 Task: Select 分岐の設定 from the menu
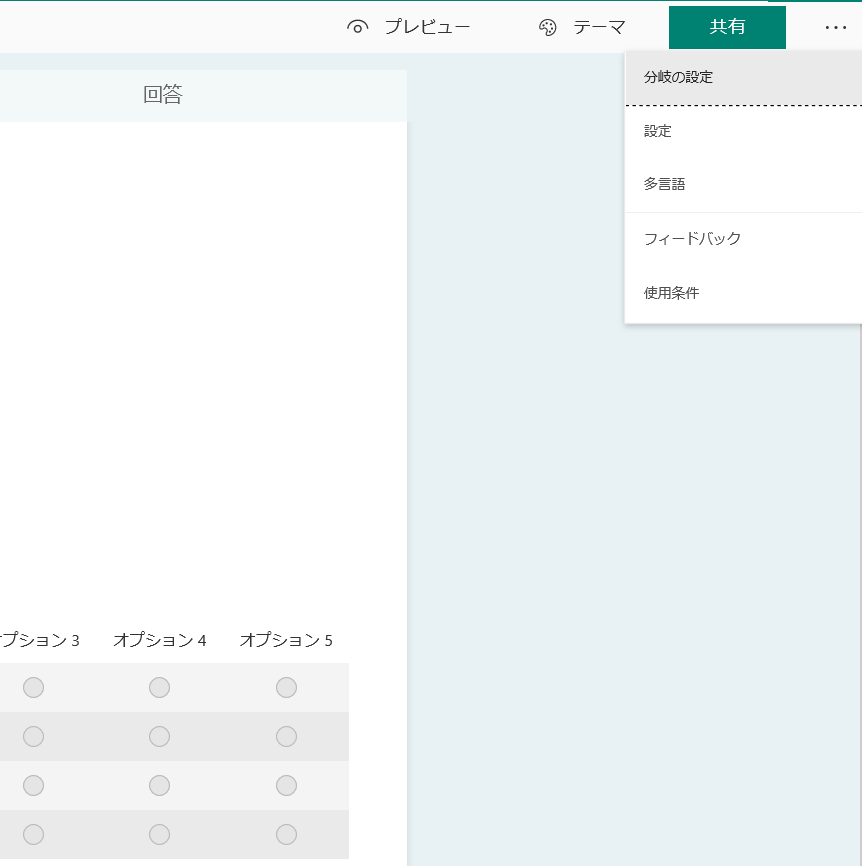743,77
